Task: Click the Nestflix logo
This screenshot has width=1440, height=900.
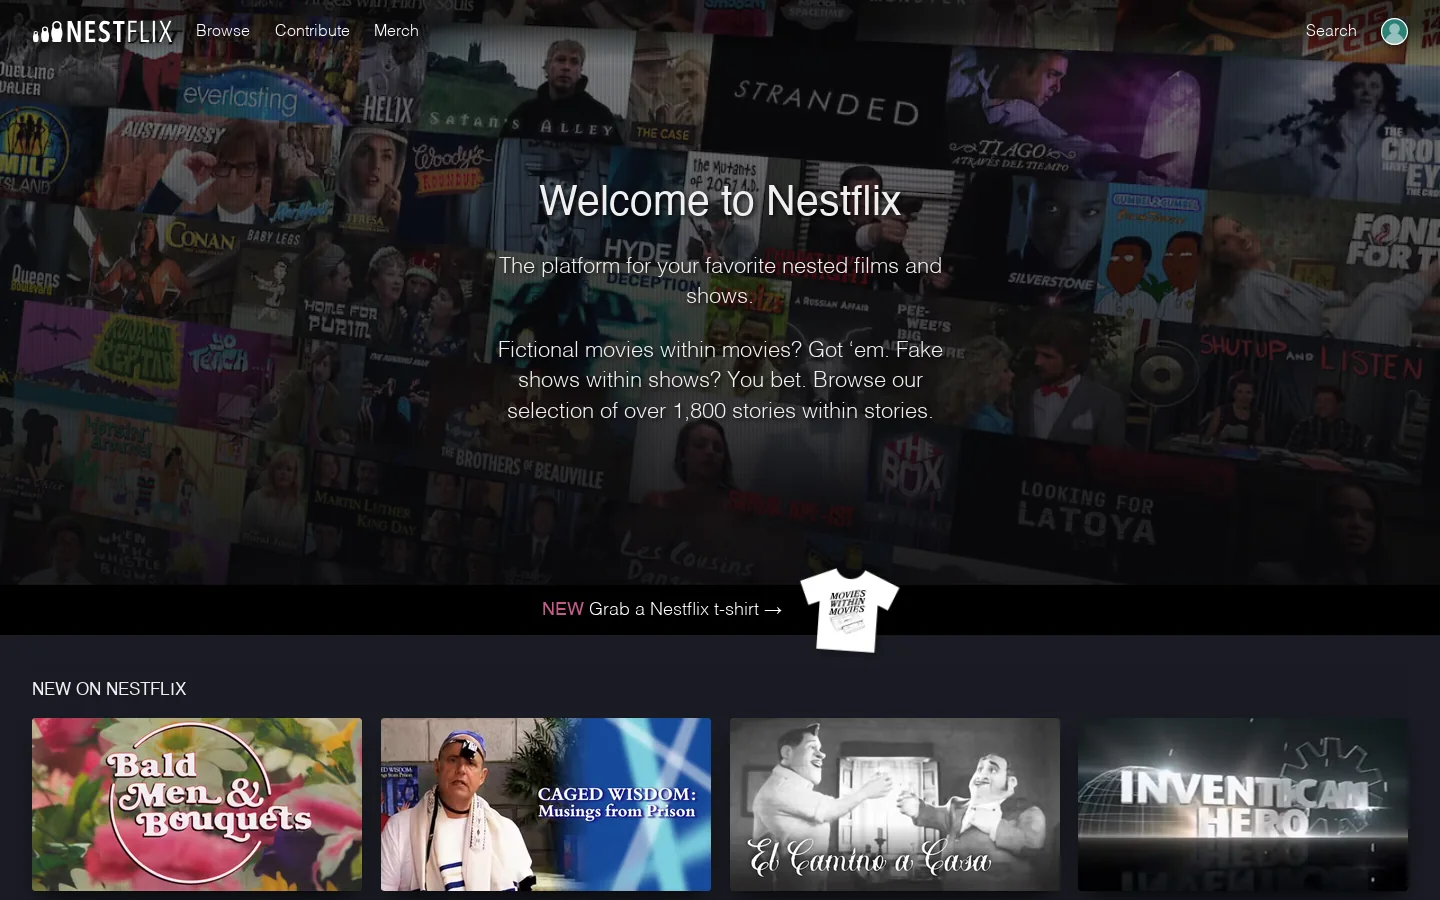Action: [103, 32]
